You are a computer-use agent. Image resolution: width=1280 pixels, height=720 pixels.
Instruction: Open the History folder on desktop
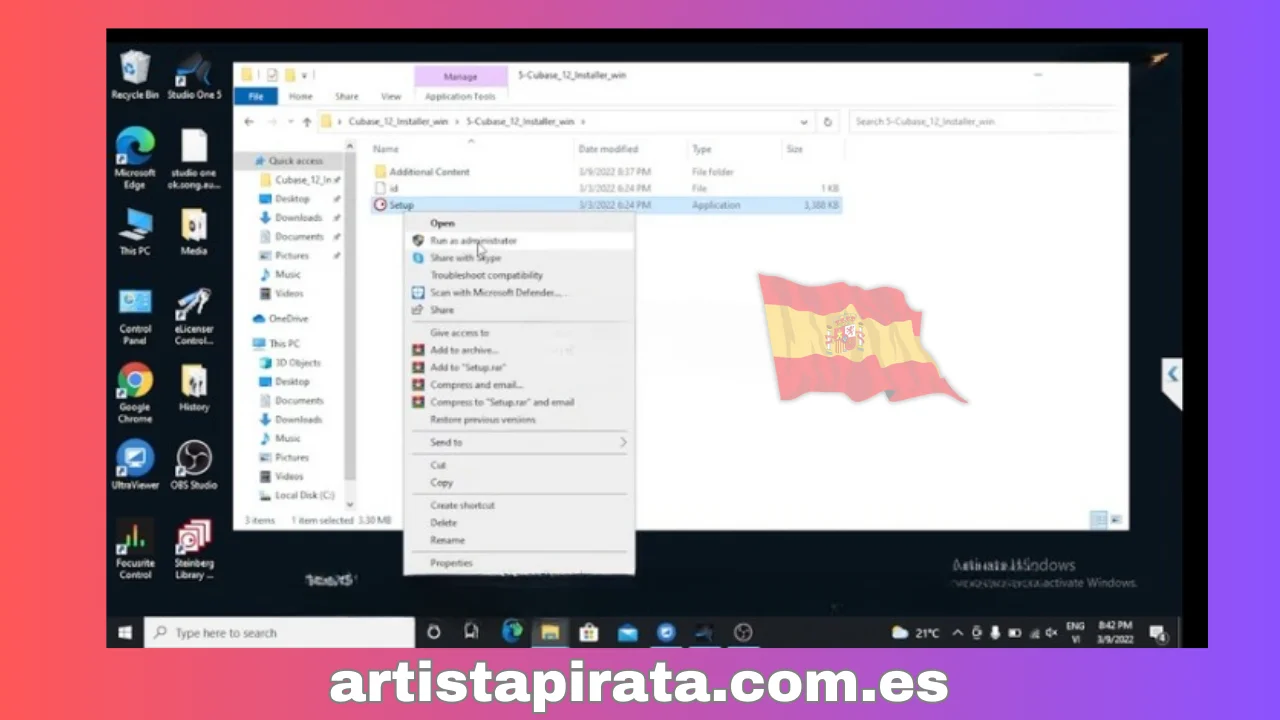pos(193,388)
